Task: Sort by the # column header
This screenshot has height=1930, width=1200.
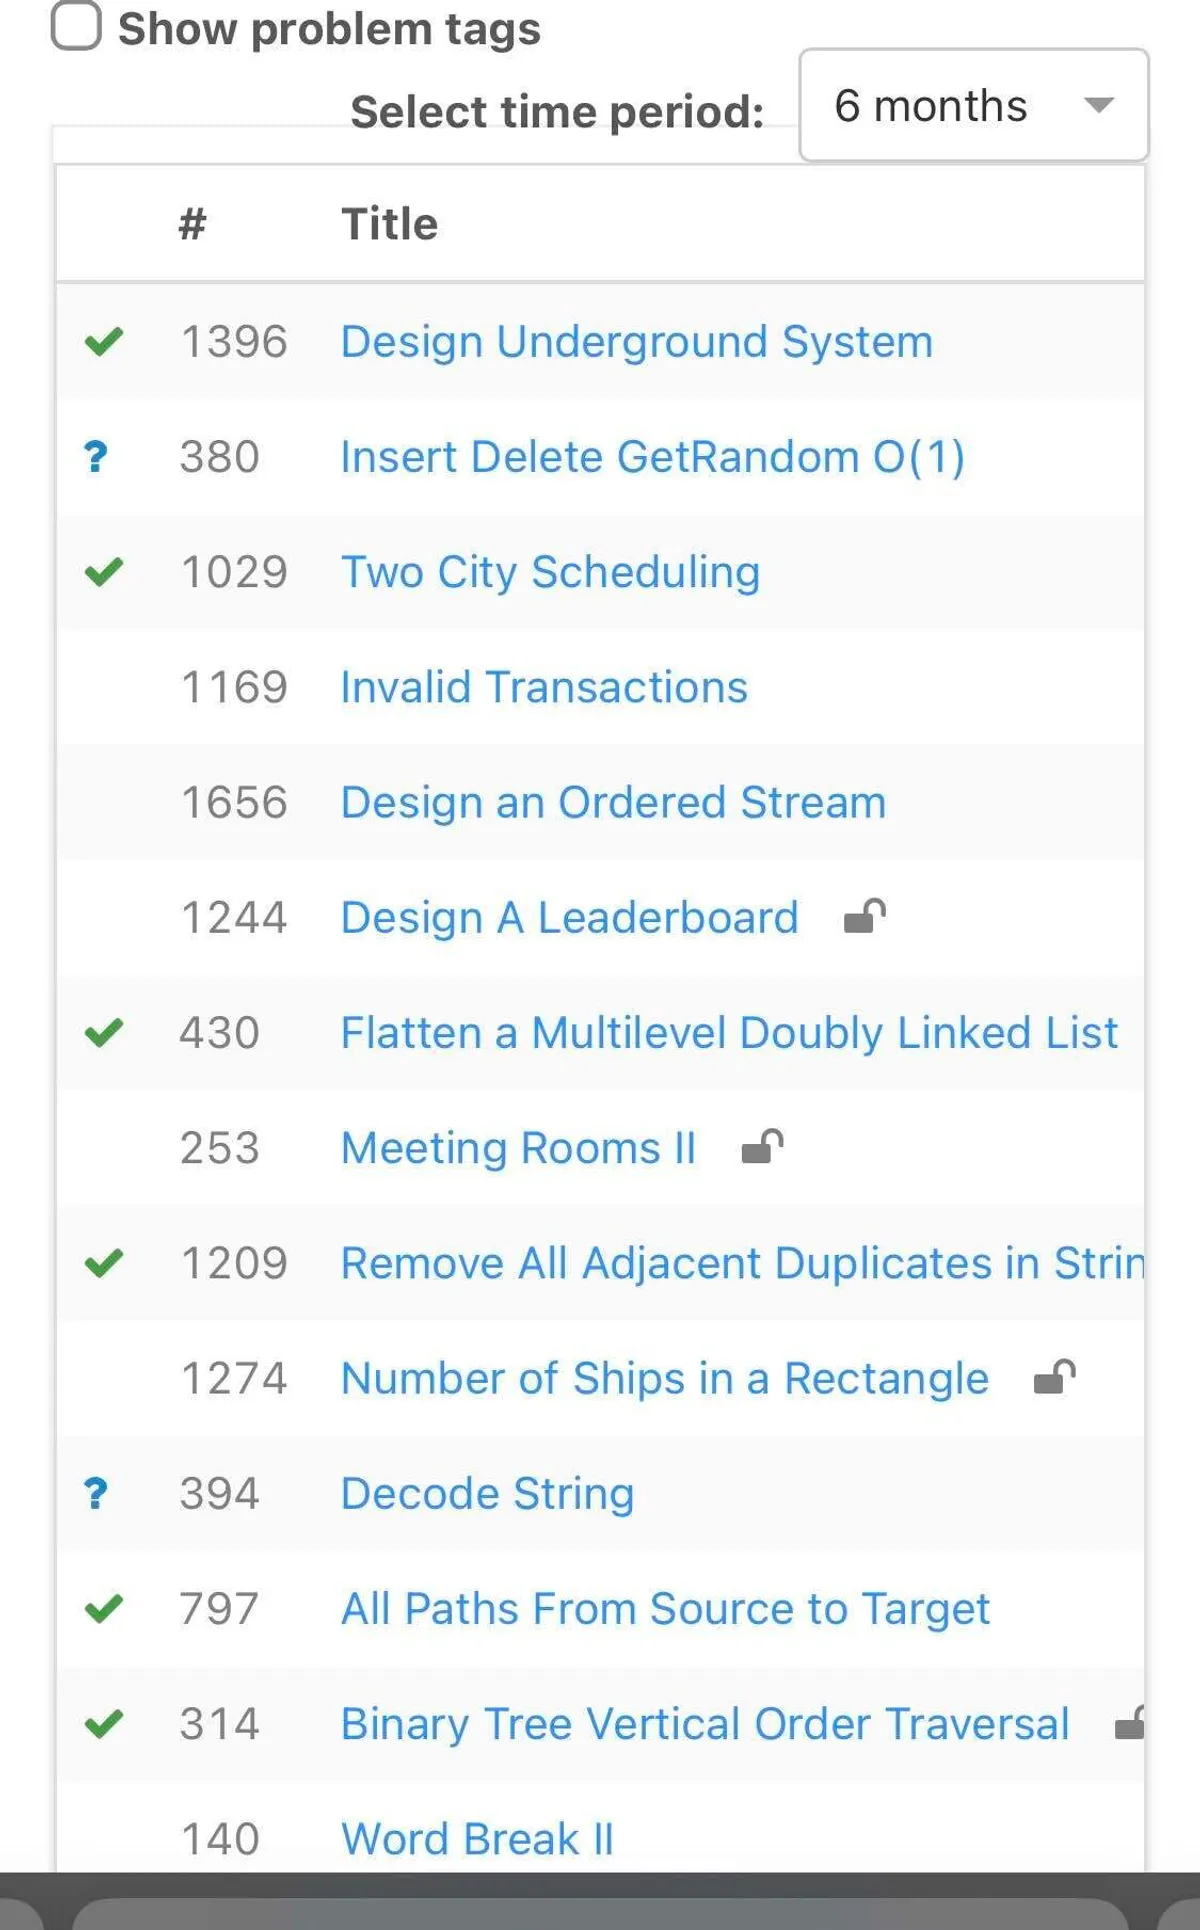Action: [192, 224]
